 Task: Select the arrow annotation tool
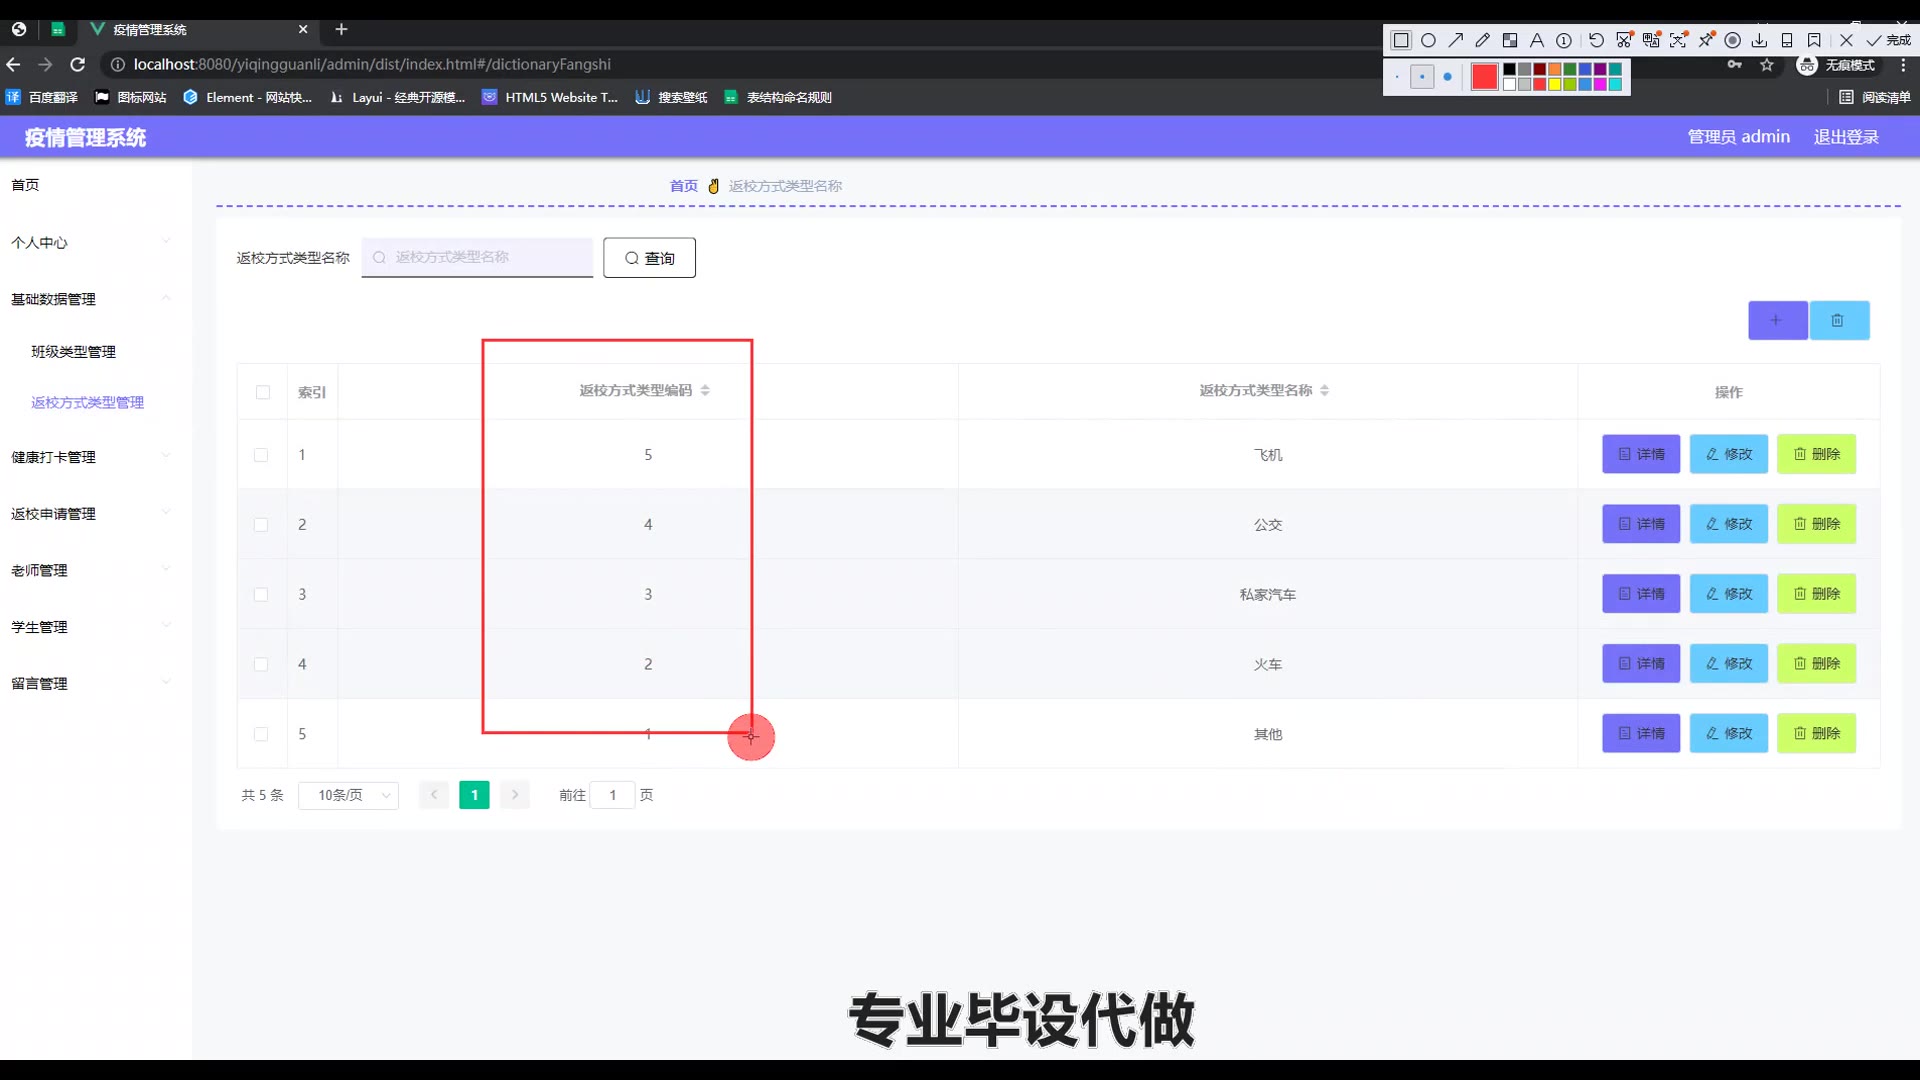pos(1455,41)
